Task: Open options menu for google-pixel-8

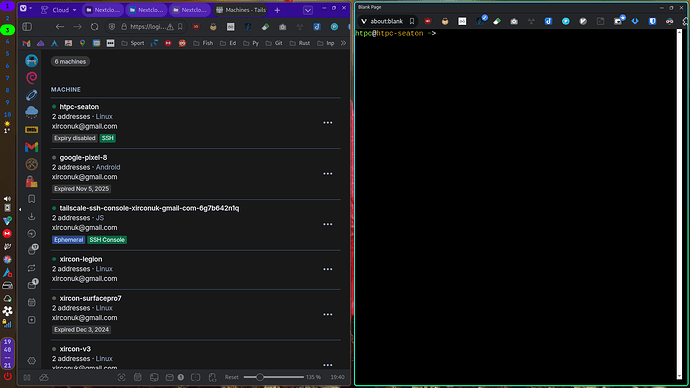Action: (x=328, y=174)
